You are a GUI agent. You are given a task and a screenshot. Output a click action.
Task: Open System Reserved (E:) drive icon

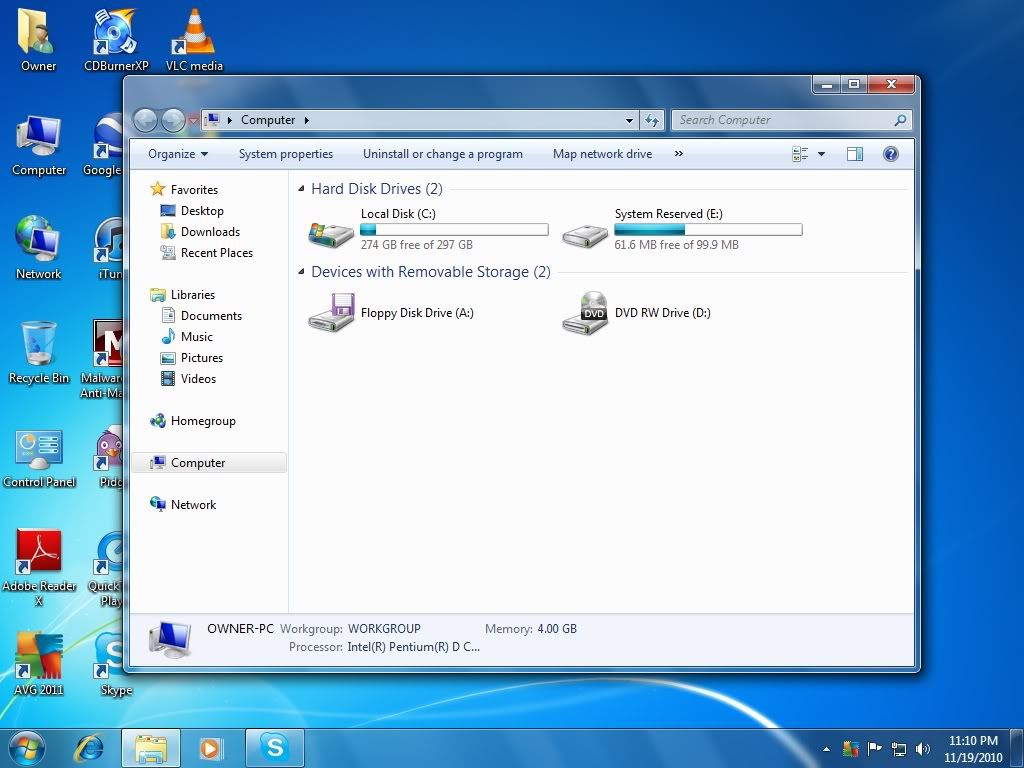pos(584,235)
